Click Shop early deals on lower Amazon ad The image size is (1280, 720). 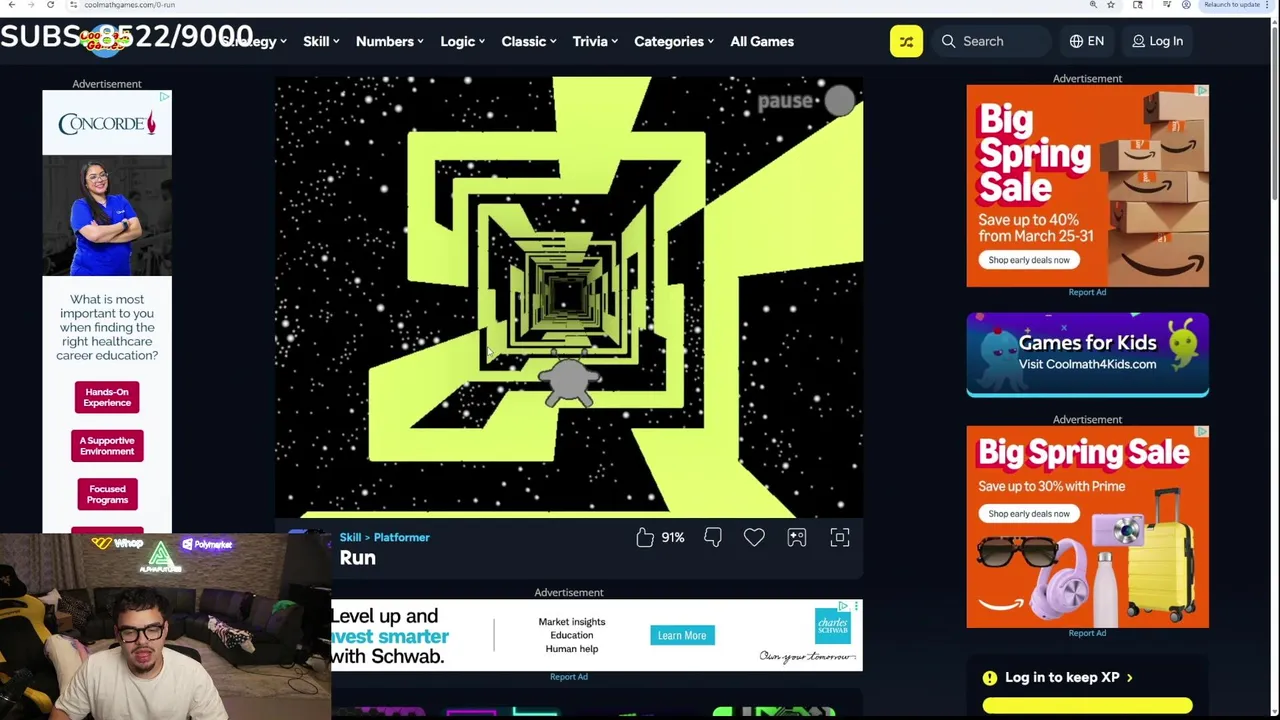click(1029, 514)
